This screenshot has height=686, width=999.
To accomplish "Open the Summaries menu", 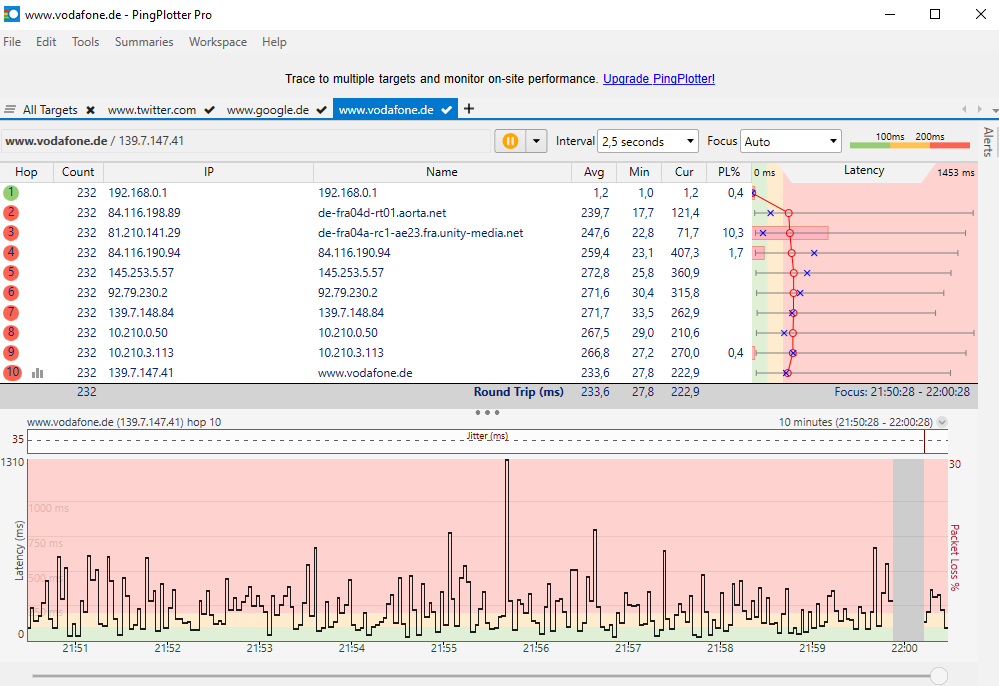I will click(x=144, y=42).
